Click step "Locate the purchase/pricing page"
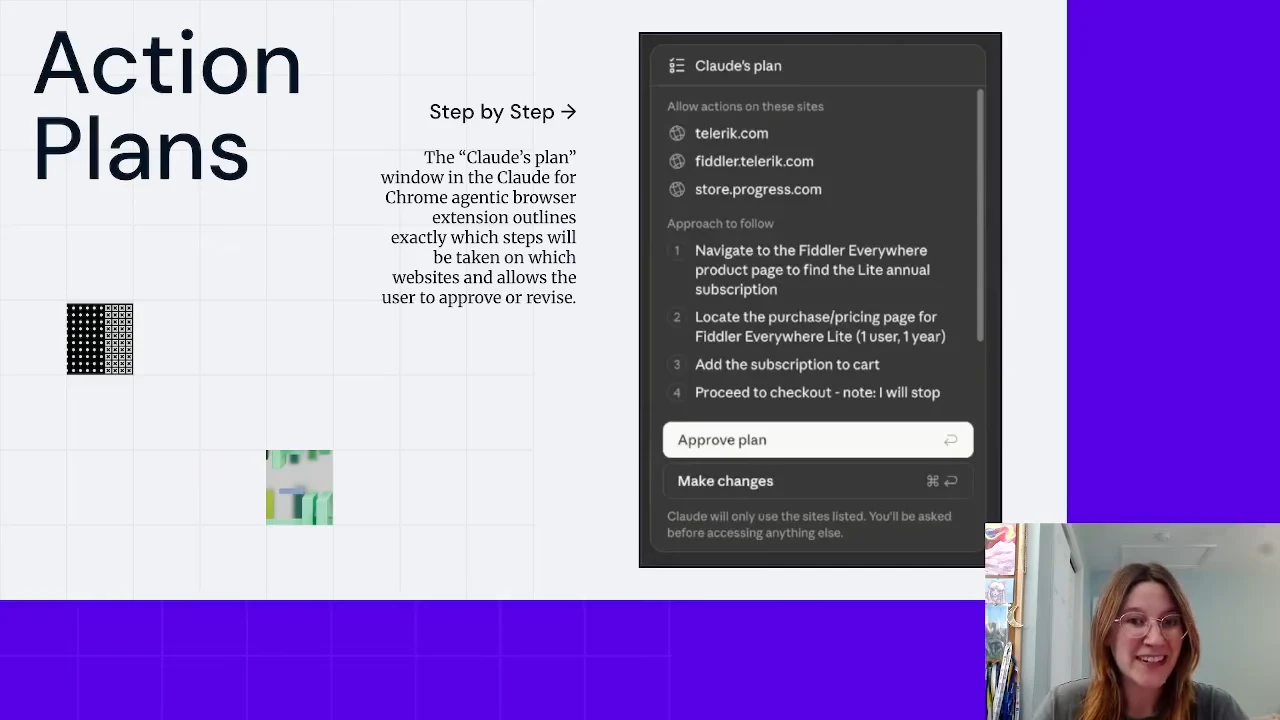The image size is (1280, 720). pyautogui.click(x=820, y=327)
